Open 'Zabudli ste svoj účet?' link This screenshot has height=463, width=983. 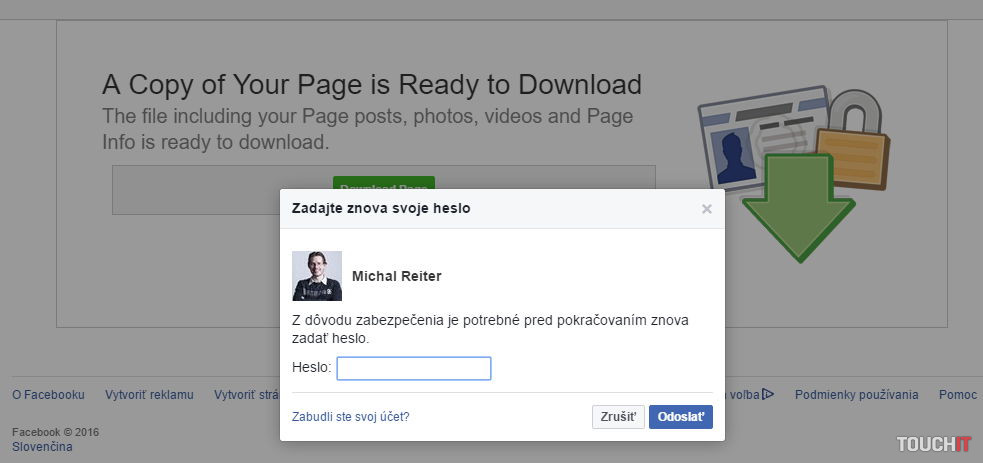pos(350,417)
